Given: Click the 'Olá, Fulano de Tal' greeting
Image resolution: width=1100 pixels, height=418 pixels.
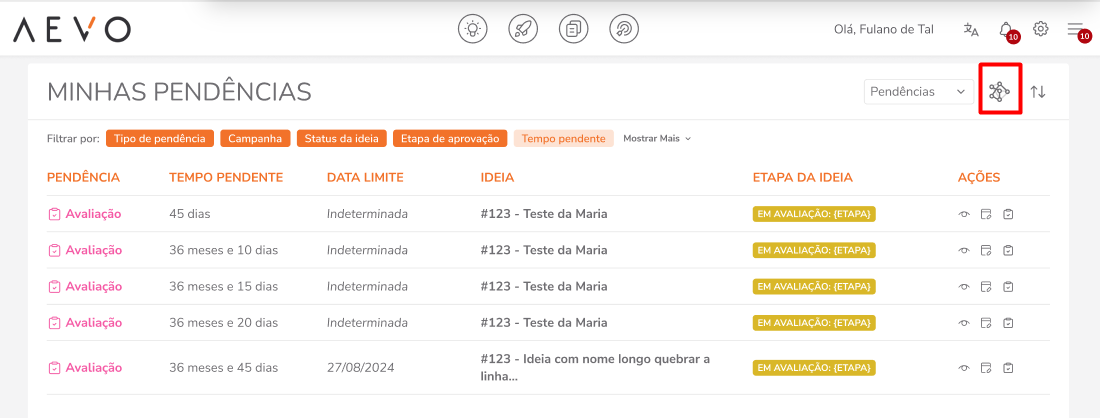Looking at the screenshot, I should click(x=884, y=29).
